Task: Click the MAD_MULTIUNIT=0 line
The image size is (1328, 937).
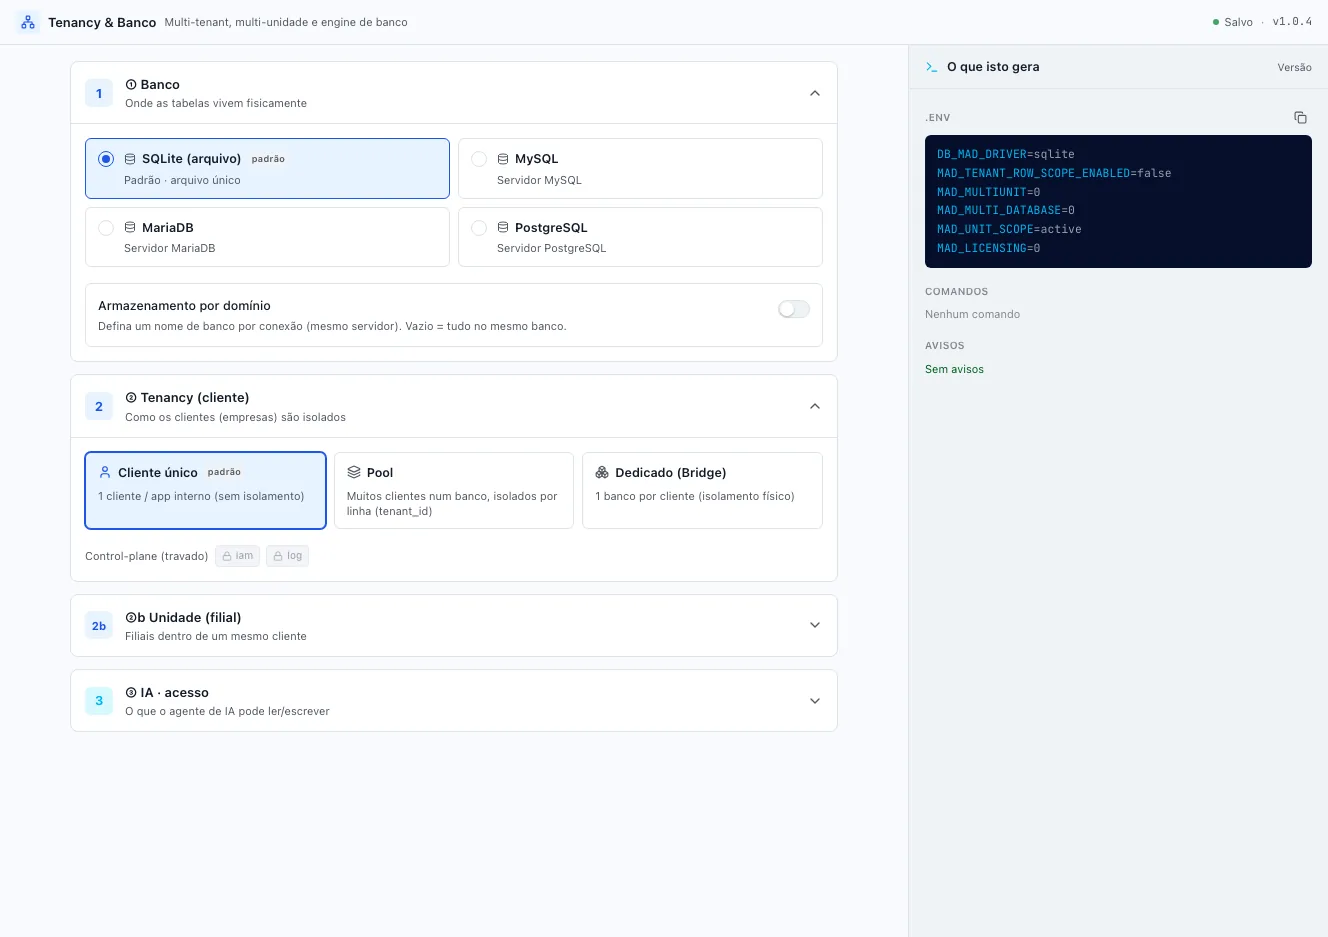Action: (x=989, y=192)
